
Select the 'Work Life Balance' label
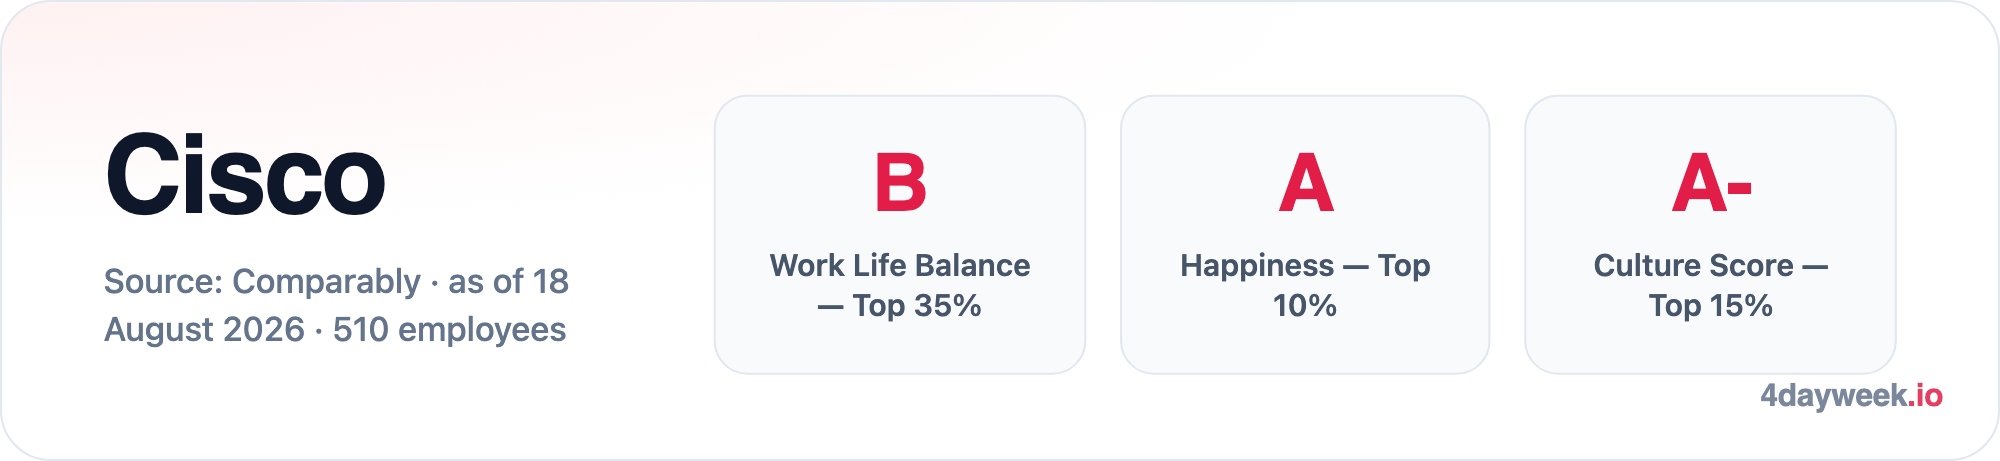click(900, 266)
